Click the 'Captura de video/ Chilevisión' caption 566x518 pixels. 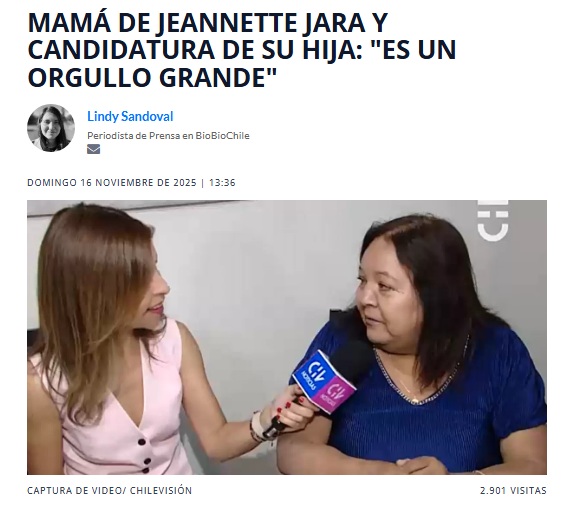tap(109, 491)
